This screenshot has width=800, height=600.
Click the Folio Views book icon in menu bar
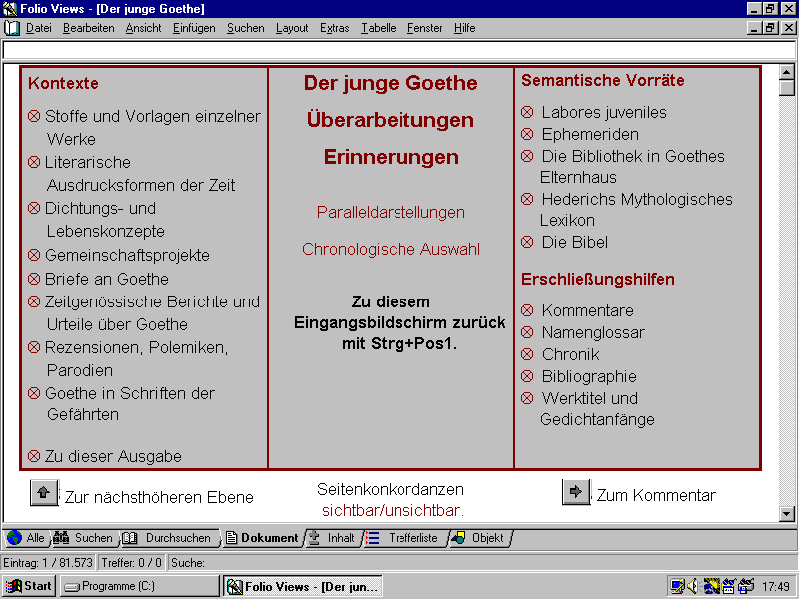point(12,28)
